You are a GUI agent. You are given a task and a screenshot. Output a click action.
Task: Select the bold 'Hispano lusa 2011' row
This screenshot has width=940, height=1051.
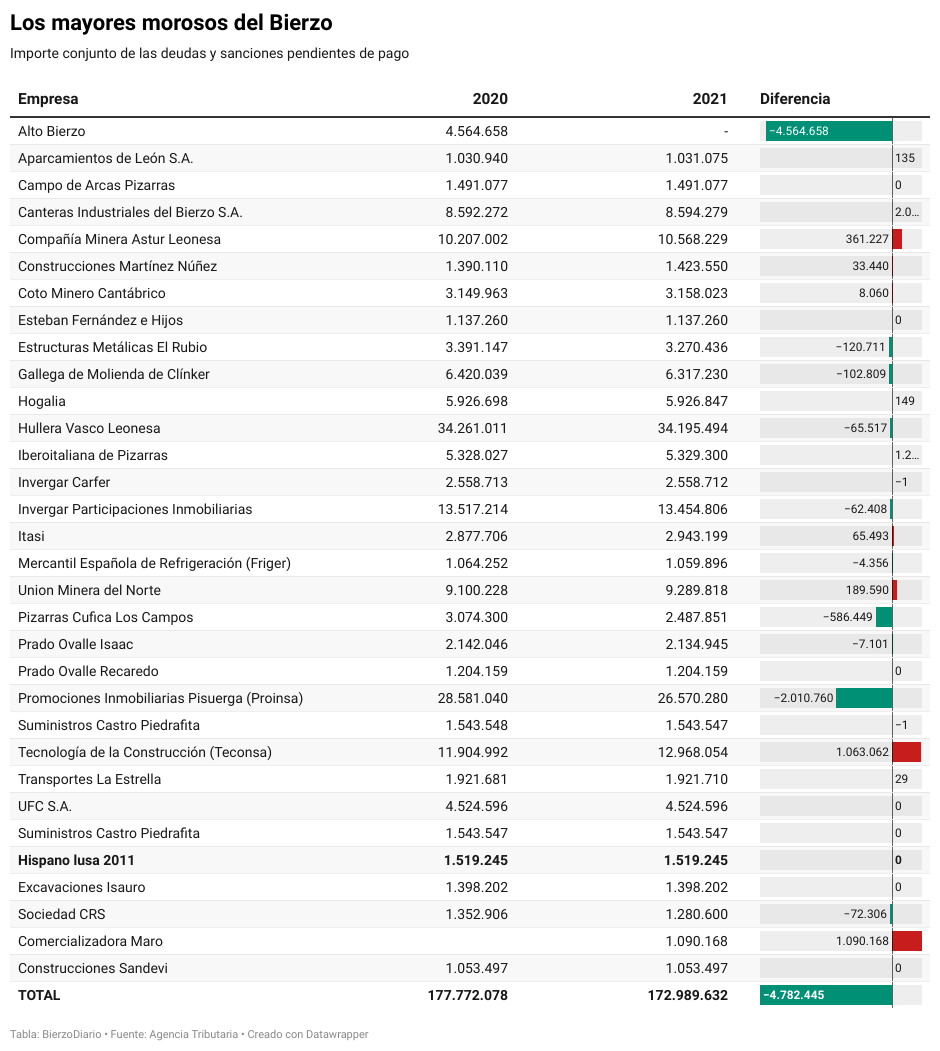tap(469, 861)
